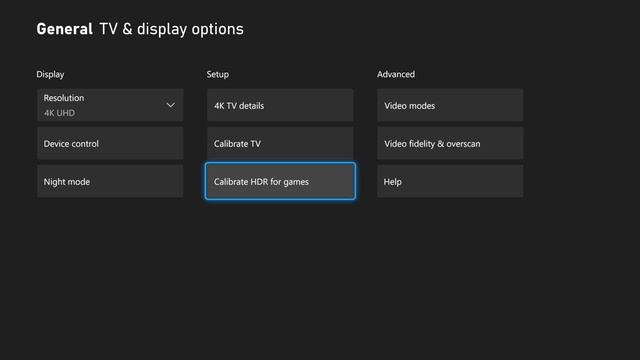Select Calibrate HDR for games

pos(280,181)
